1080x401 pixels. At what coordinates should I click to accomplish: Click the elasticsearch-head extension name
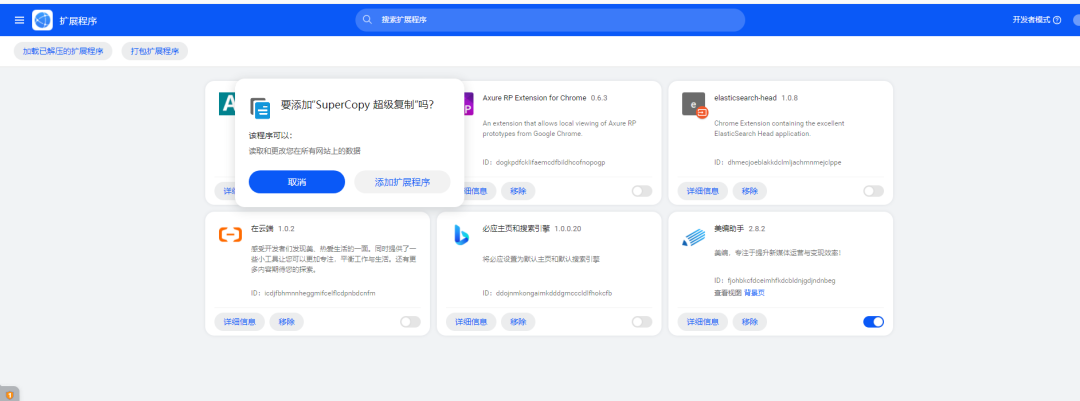pos(745,97)
